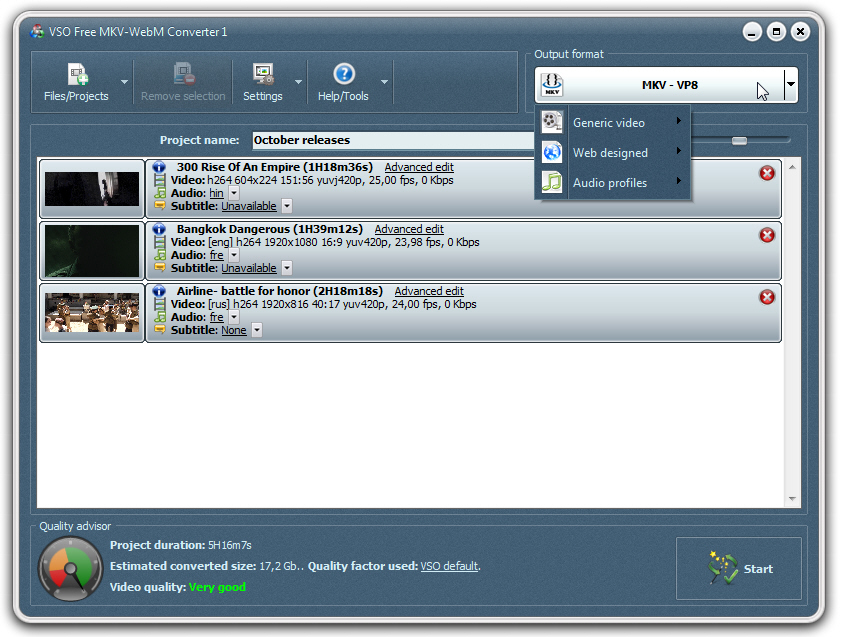Viewport: 842px width, 637px height.
Task: Click info icon for 300 Rise Of An Empire
Action: click(x=159, y=167)
